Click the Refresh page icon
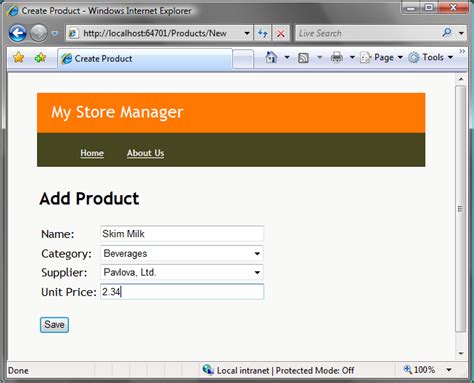Image resolution: width=474 pixels, height=383 pixels. click(263, 33)
